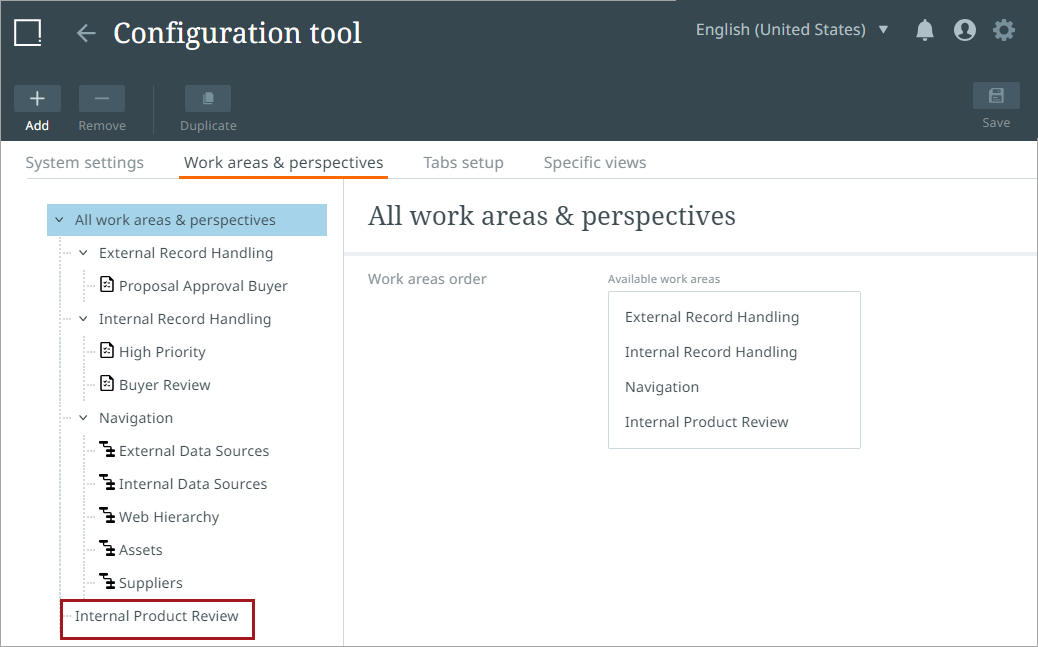Click the back arrow icon
Screen dimensions: 1038x647
pos(86,33)
